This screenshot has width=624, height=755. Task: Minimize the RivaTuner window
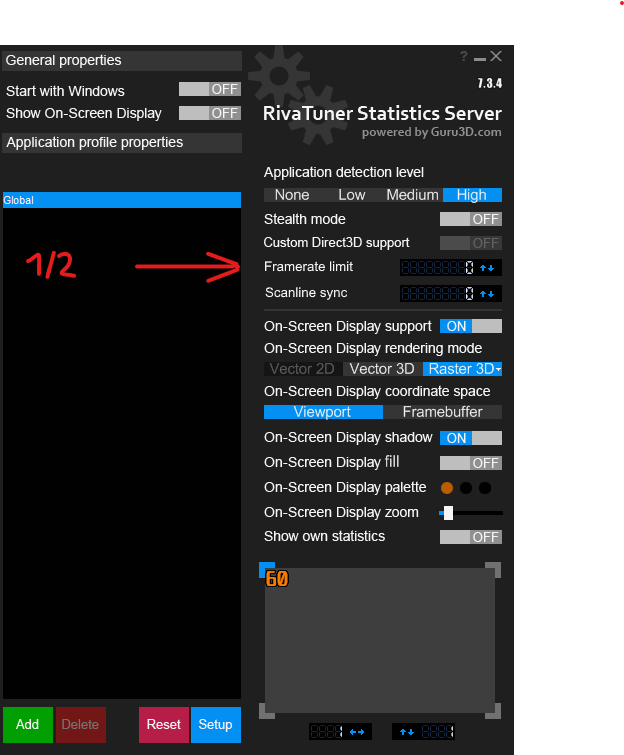tap(480, 59)
